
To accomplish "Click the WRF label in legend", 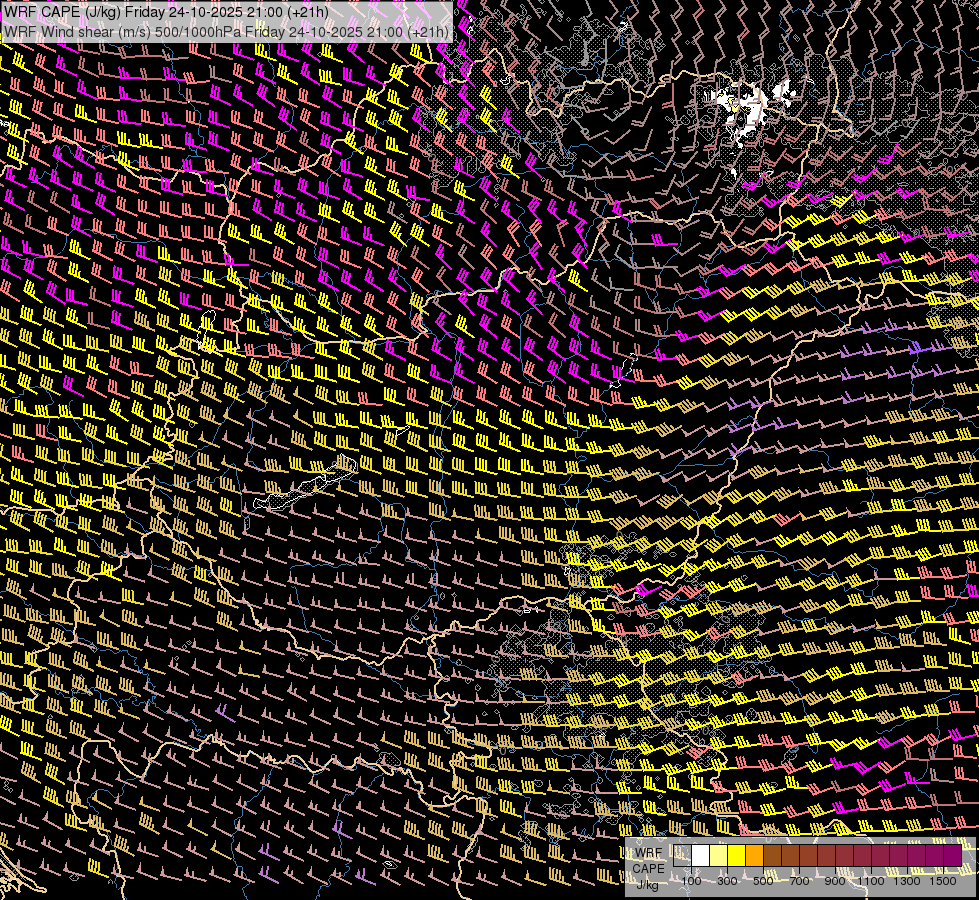I will click(649, 853).
